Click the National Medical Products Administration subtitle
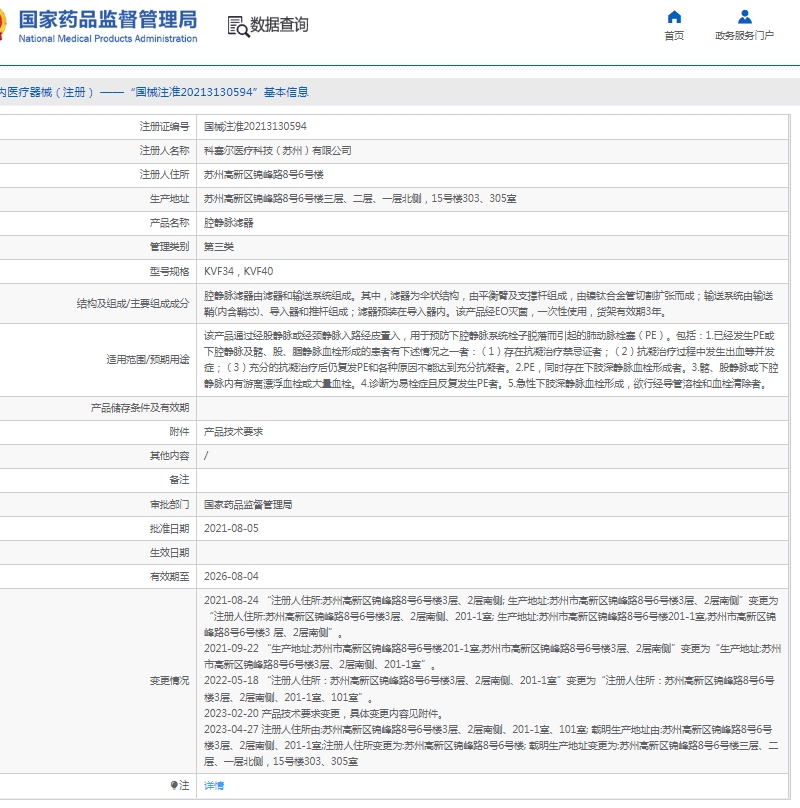The height and width of the screenshot is (808, 800). (x=108, y=39)
